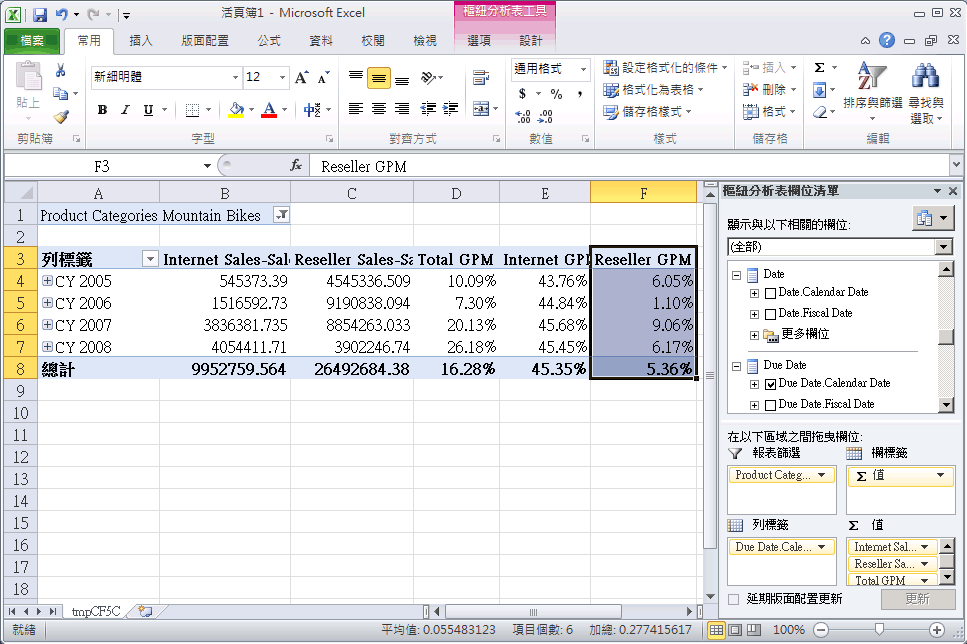Click the Product Categ... report filter field button
967x644 pixels.
point(781,475)
